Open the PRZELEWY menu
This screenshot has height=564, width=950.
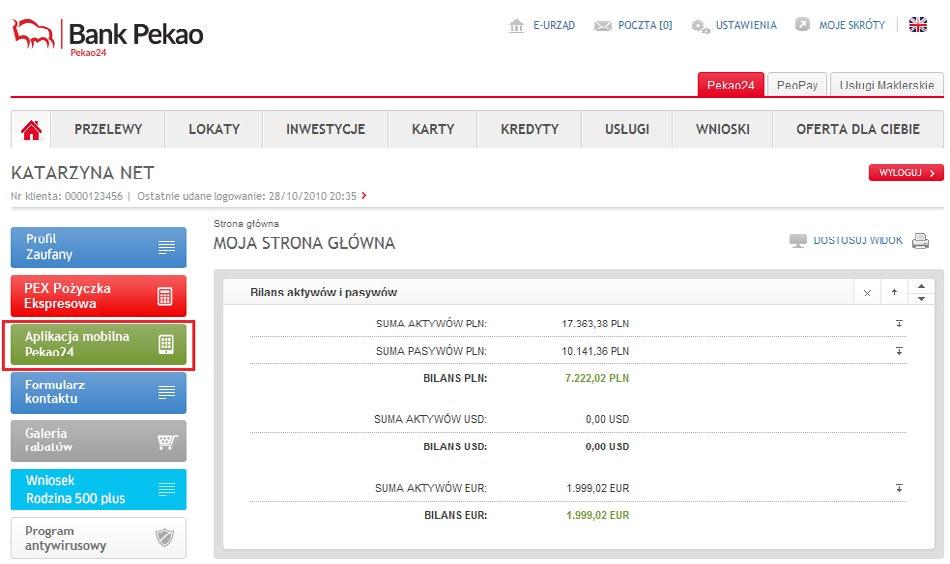108,129
